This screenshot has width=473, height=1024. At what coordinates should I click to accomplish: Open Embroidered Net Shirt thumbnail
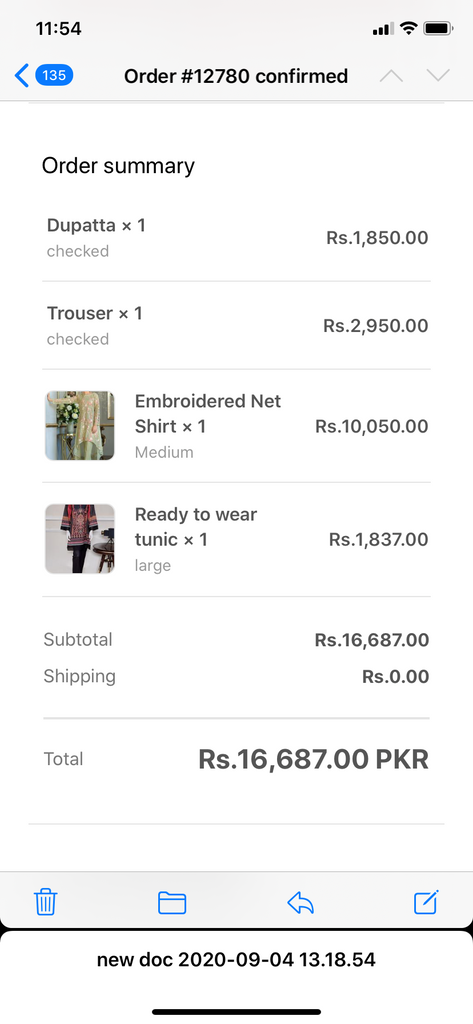(x=80, y=426)
